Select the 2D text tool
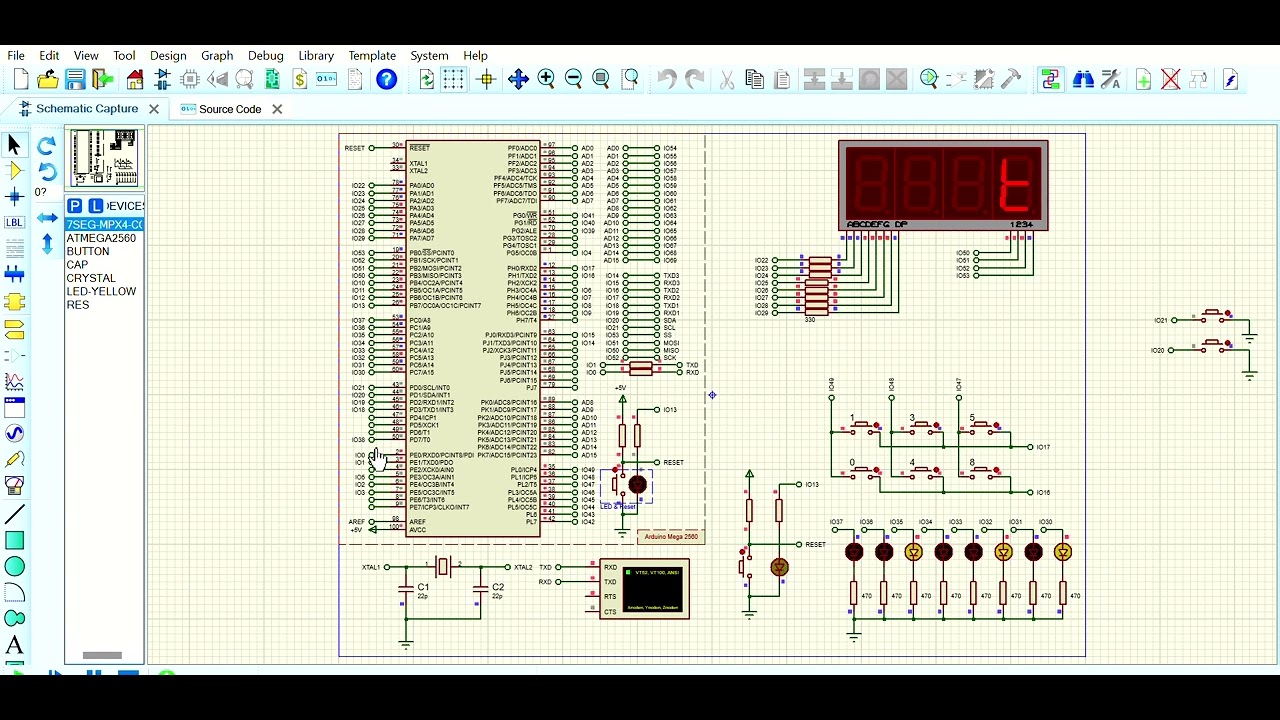 [14, 645]
